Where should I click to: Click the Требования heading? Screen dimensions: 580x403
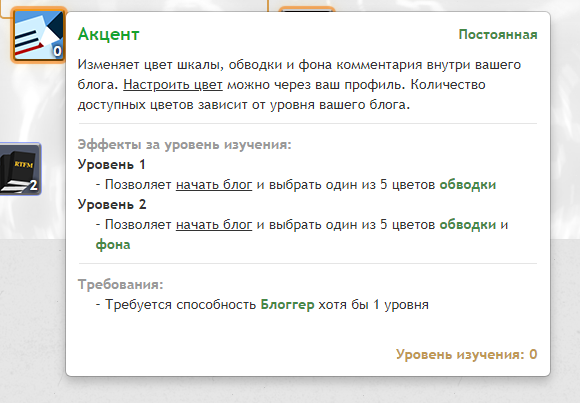pyautogui.click(x=120, y=284)
